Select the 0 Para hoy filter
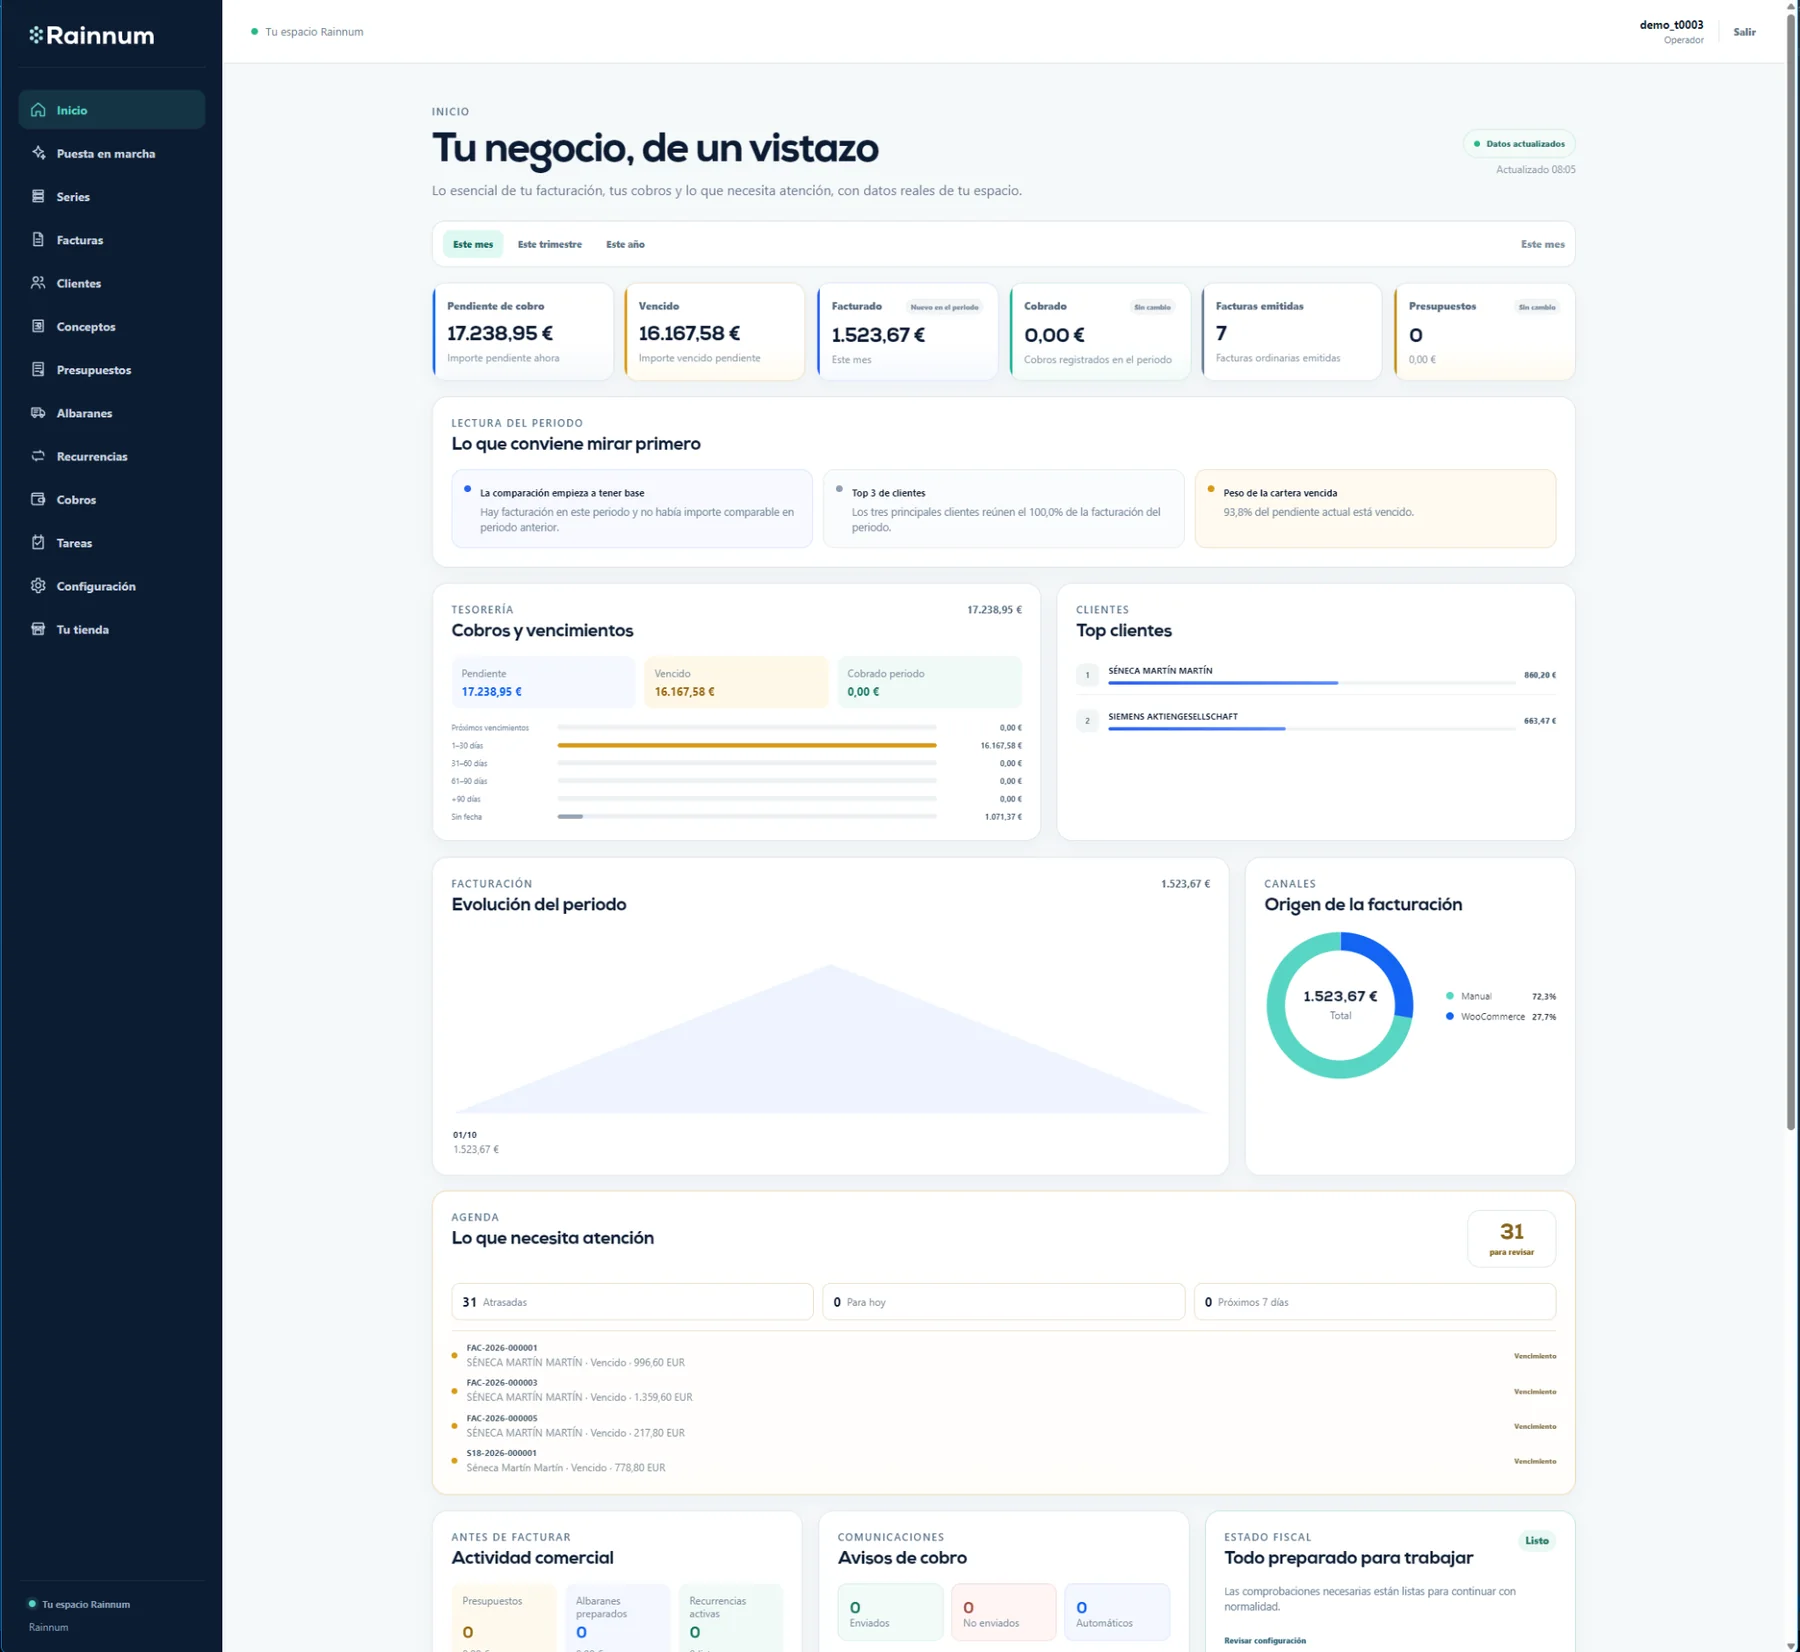 tap(1003, 1302)
